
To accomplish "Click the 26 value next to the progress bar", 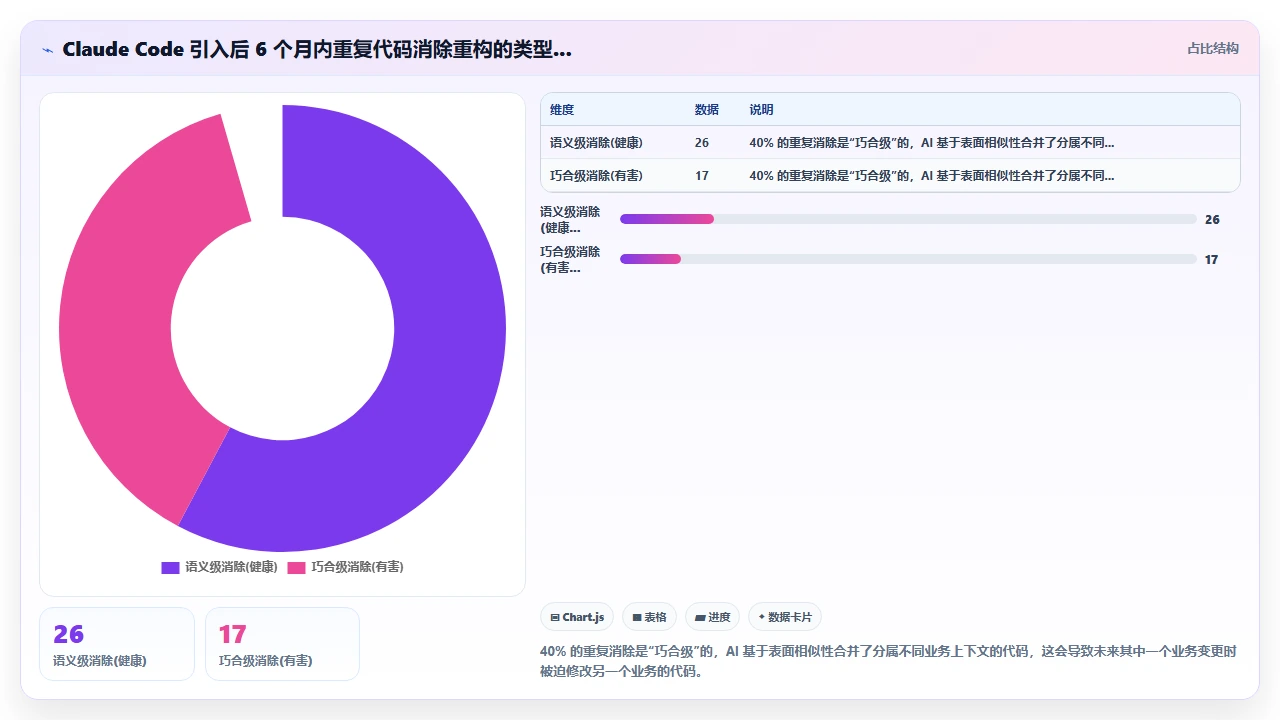I will click(x=1212, y=219).
